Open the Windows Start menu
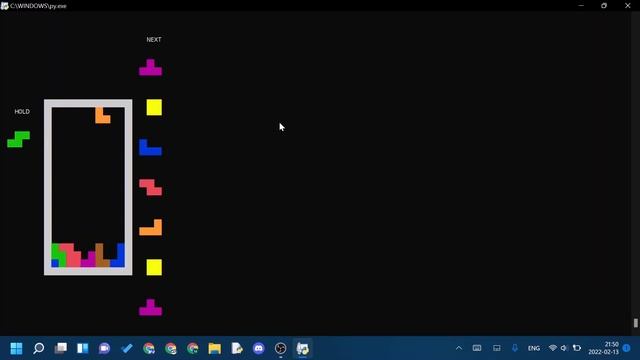 point(16,348)
